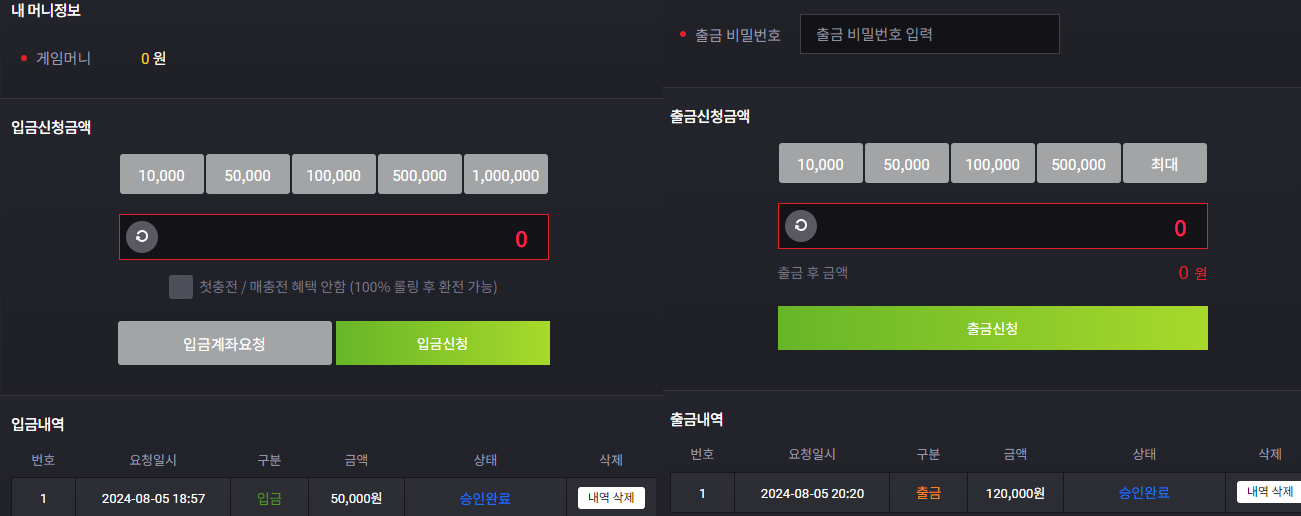Select 500,000 withdrawal amount
Image resolution: width=1301 pixels, height=516 pixels.
pyautogui.click(x=1079, y=163)
